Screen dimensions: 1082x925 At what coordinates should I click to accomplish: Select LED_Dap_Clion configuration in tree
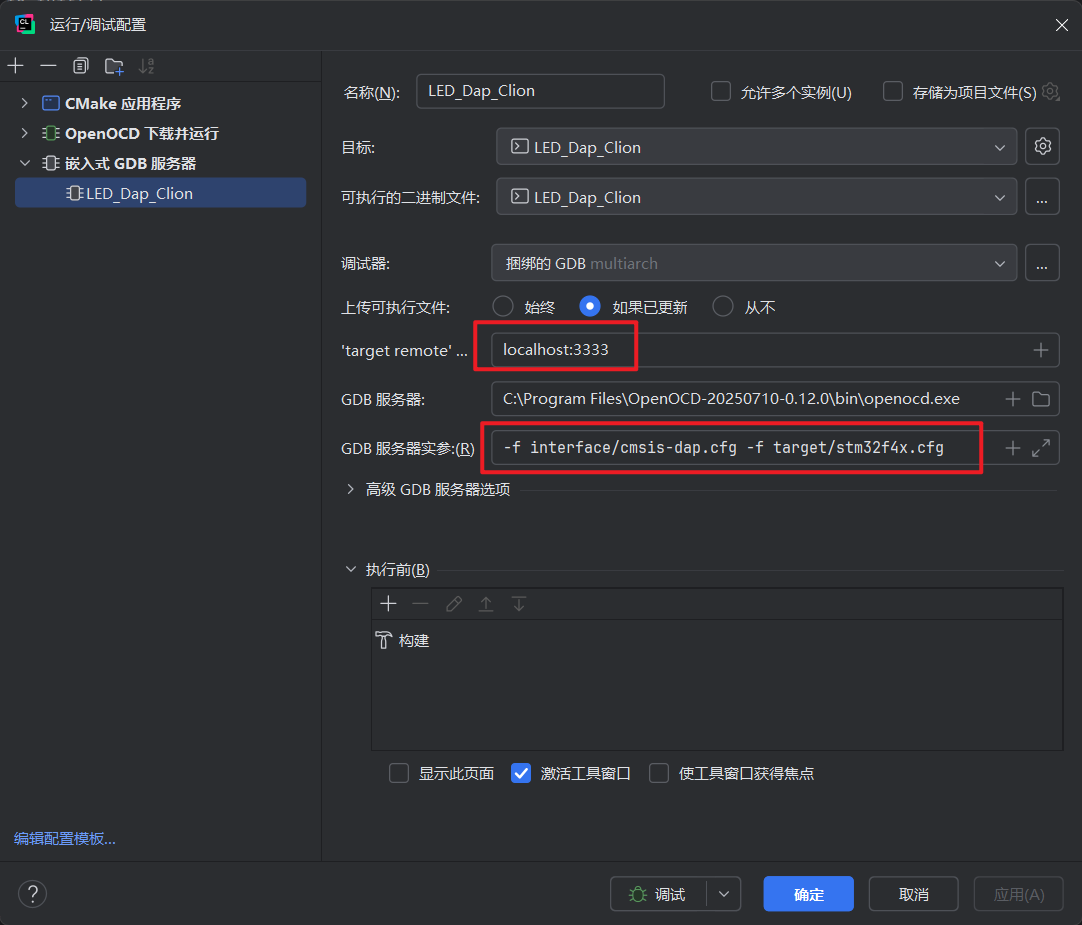coord(160,193)
